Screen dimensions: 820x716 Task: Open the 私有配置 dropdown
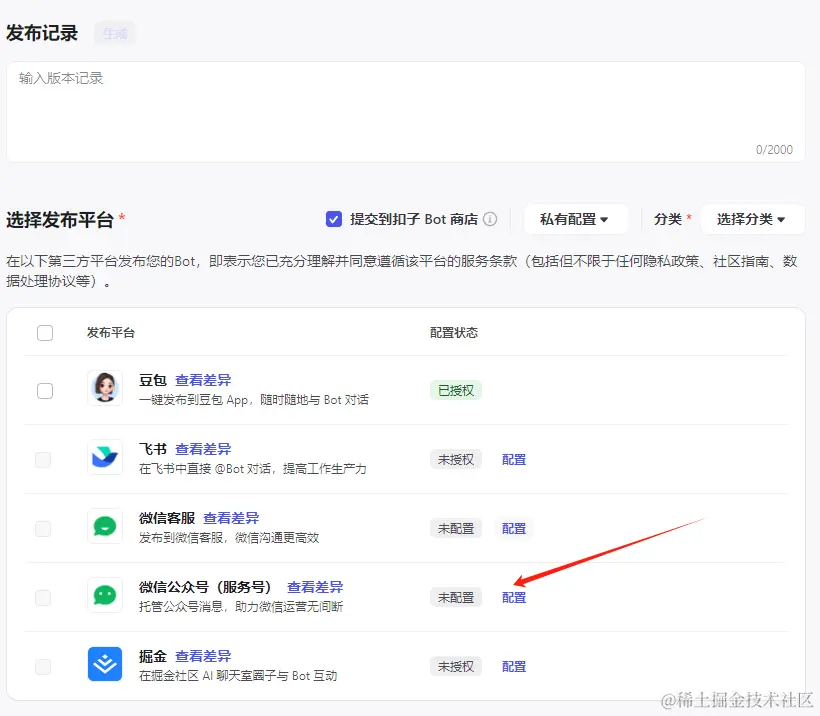point(576,219)
